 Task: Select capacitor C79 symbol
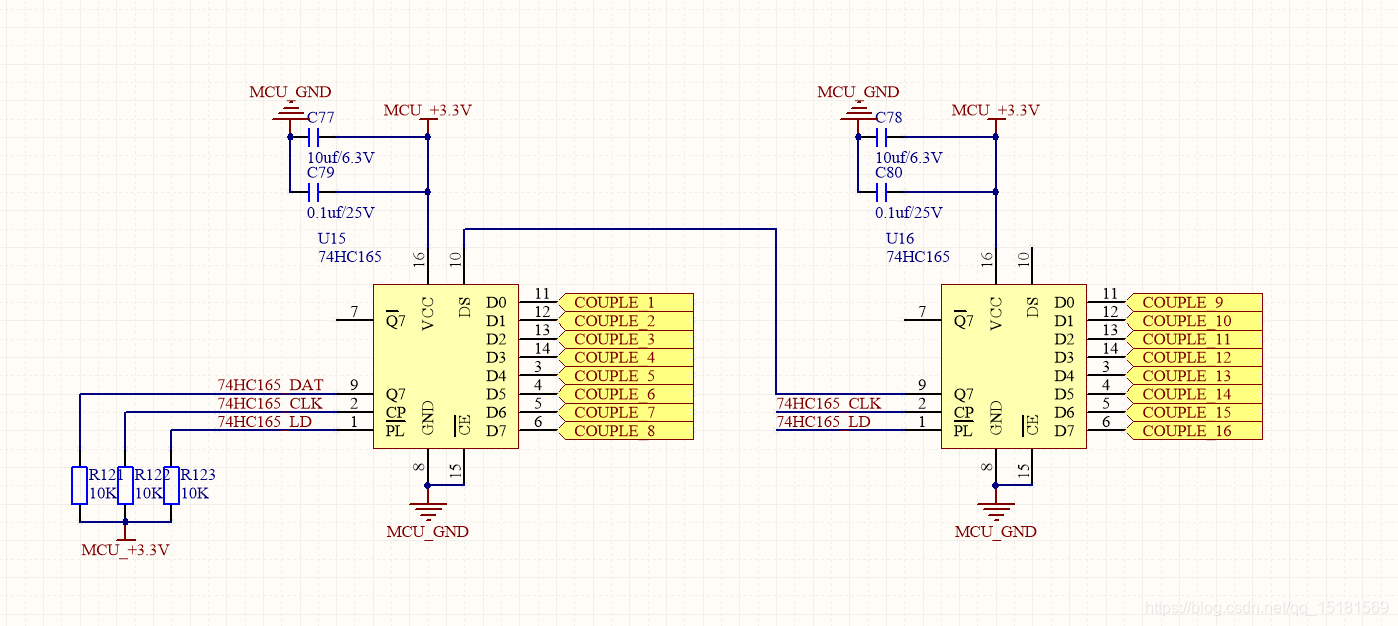(x=313, y=191)
